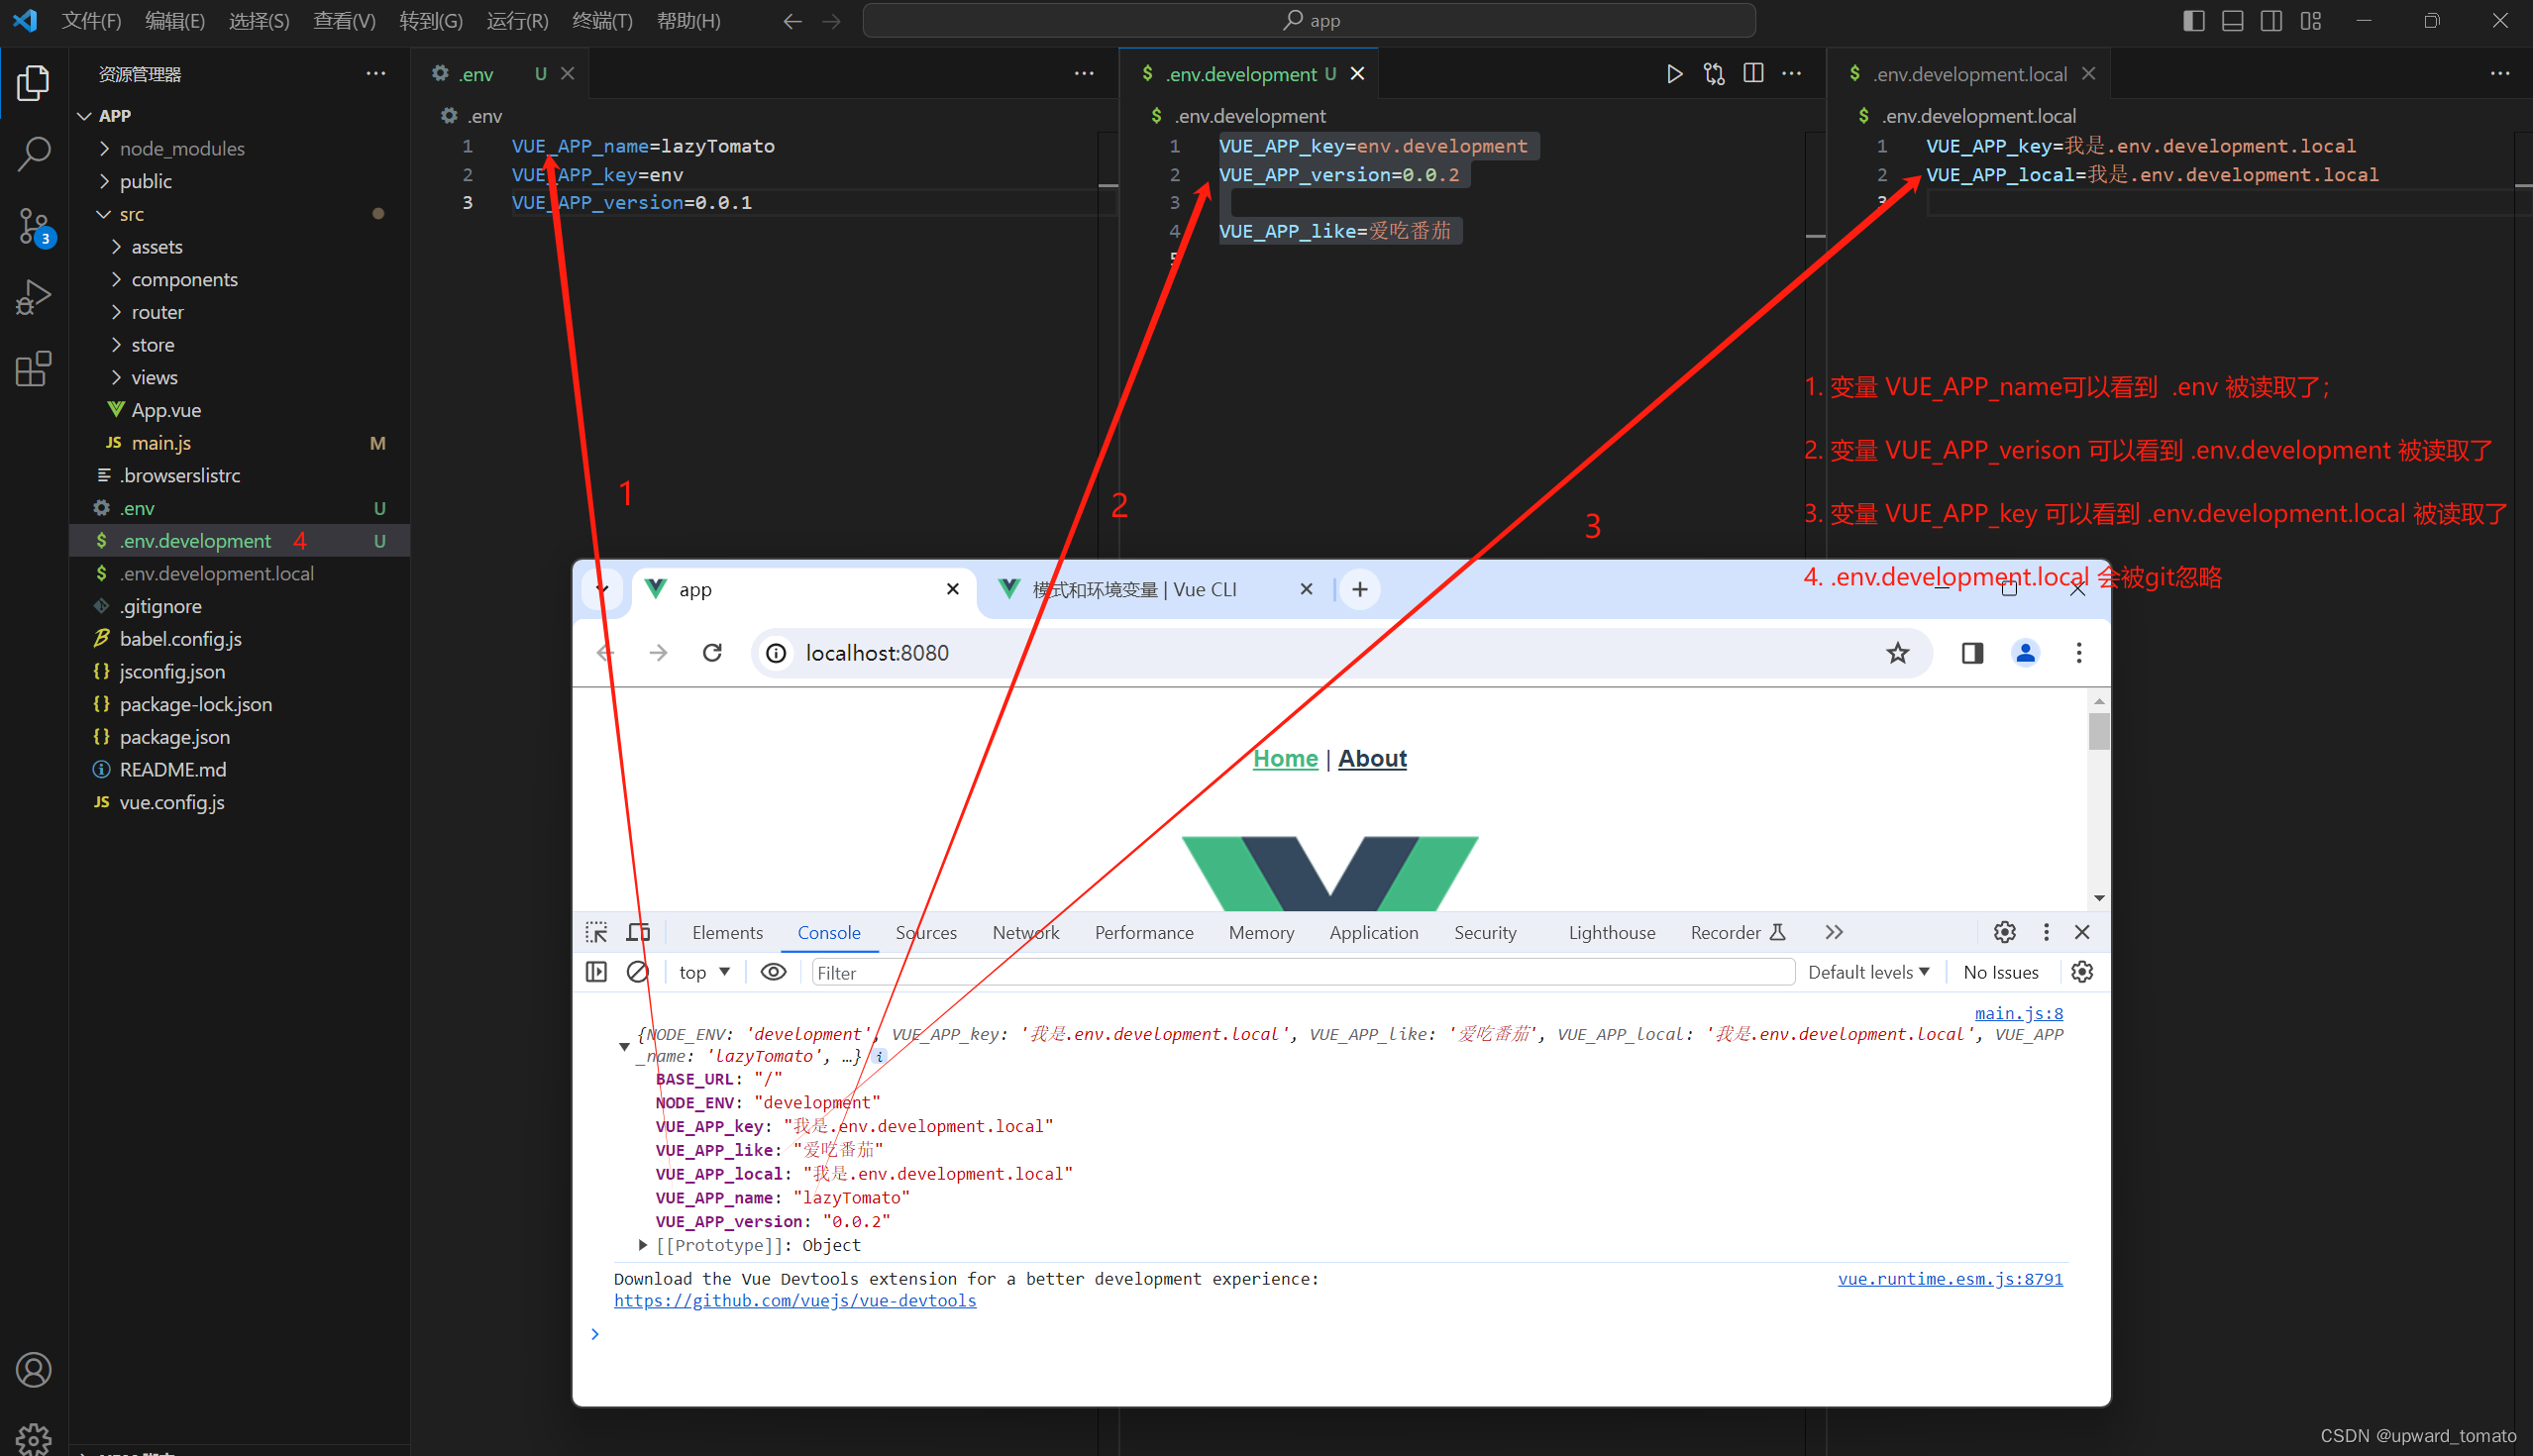2533x1456 pixels.
Task: Select the Elements tab in DevTools
Action: 727,931
